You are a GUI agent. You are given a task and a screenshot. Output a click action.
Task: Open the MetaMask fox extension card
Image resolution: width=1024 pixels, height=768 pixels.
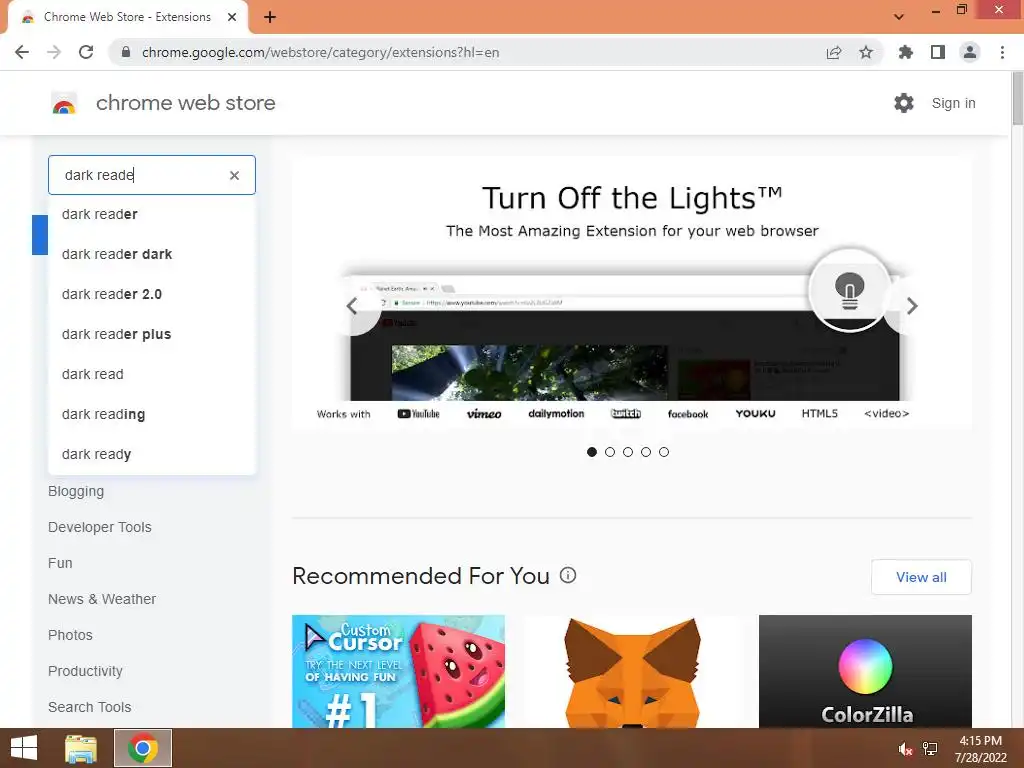click(x=632, y=671)
